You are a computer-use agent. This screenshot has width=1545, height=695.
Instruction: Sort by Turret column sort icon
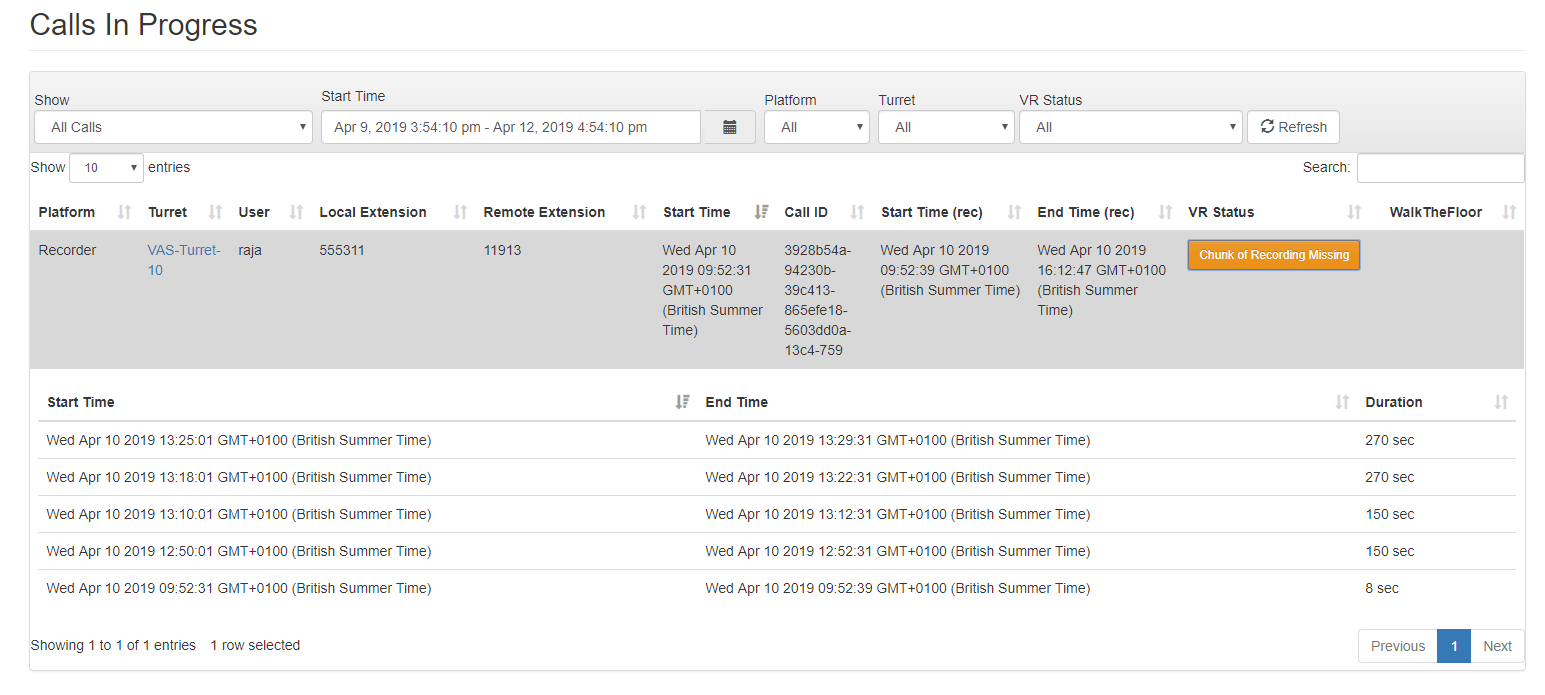pos(215,212)
